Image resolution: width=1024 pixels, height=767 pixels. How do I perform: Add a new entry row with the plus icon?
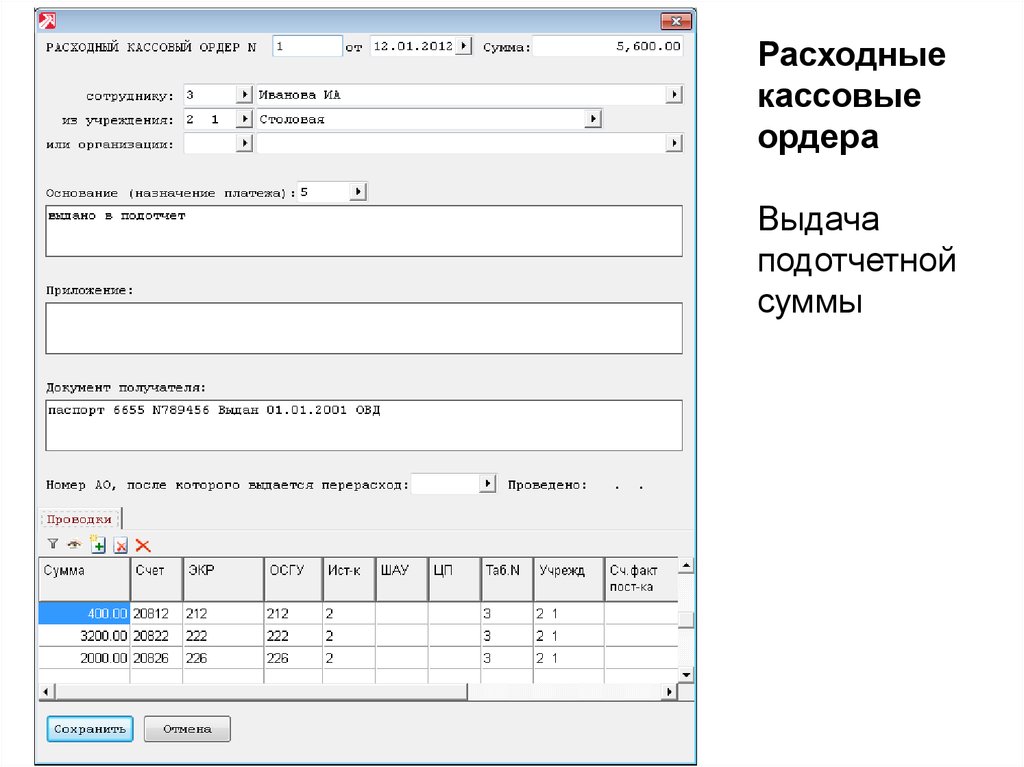click(x=98, y=545)
